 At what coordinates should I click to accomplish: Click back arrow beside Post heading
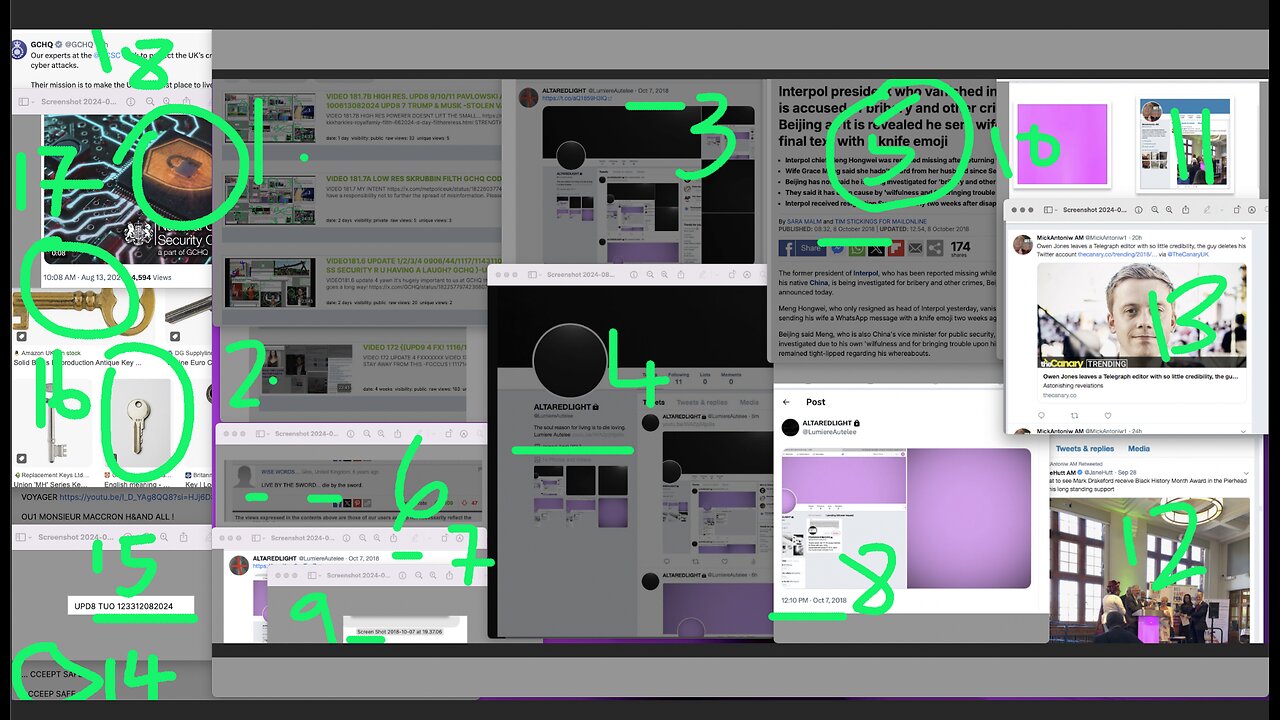pos(786,402)
